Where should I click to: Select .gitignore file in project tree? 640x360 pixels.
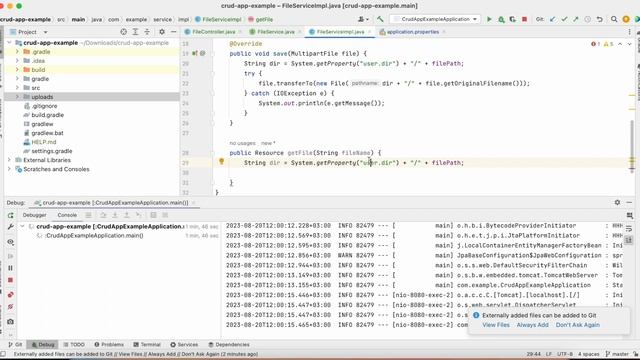pyautogui.click(x=44, y=106)
